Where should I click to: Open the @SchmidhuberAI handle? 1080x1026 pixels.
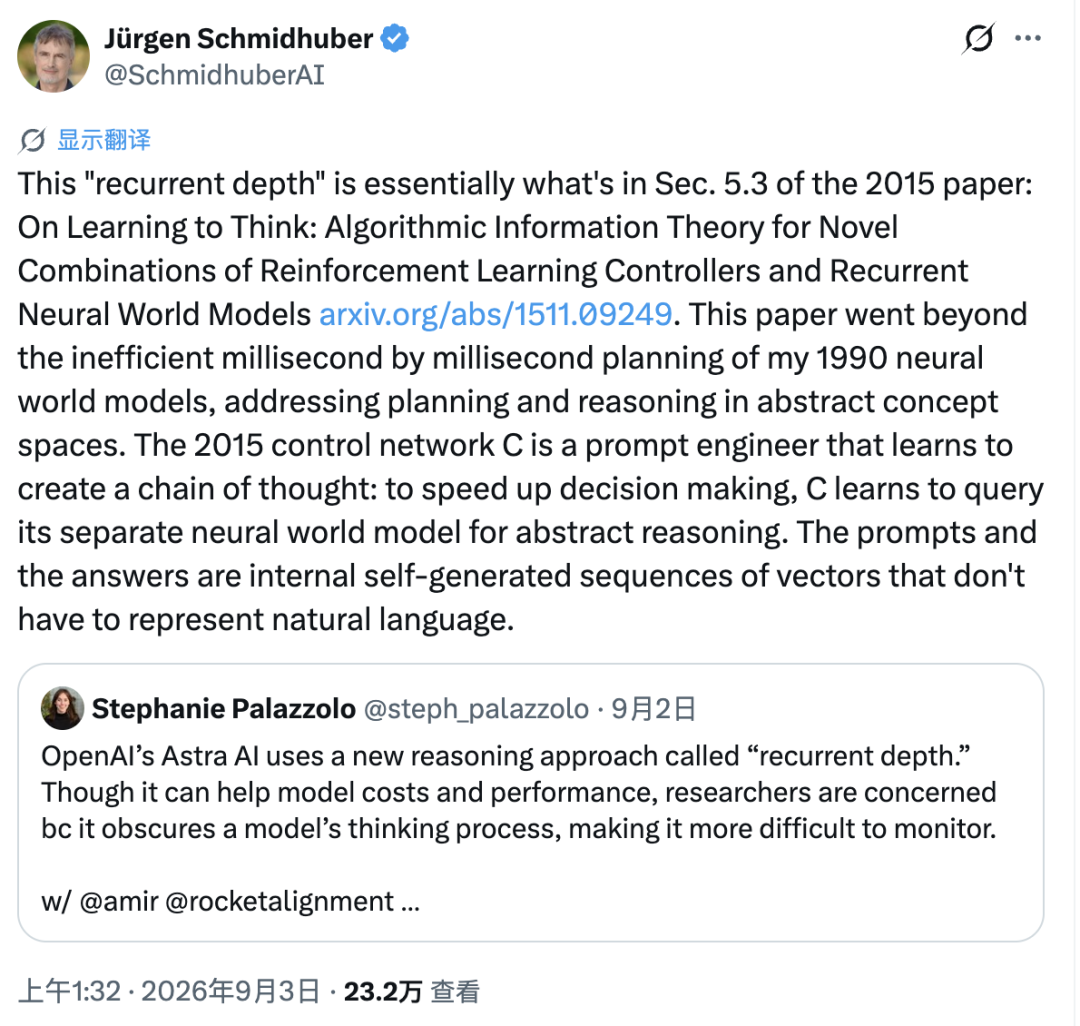214,75
